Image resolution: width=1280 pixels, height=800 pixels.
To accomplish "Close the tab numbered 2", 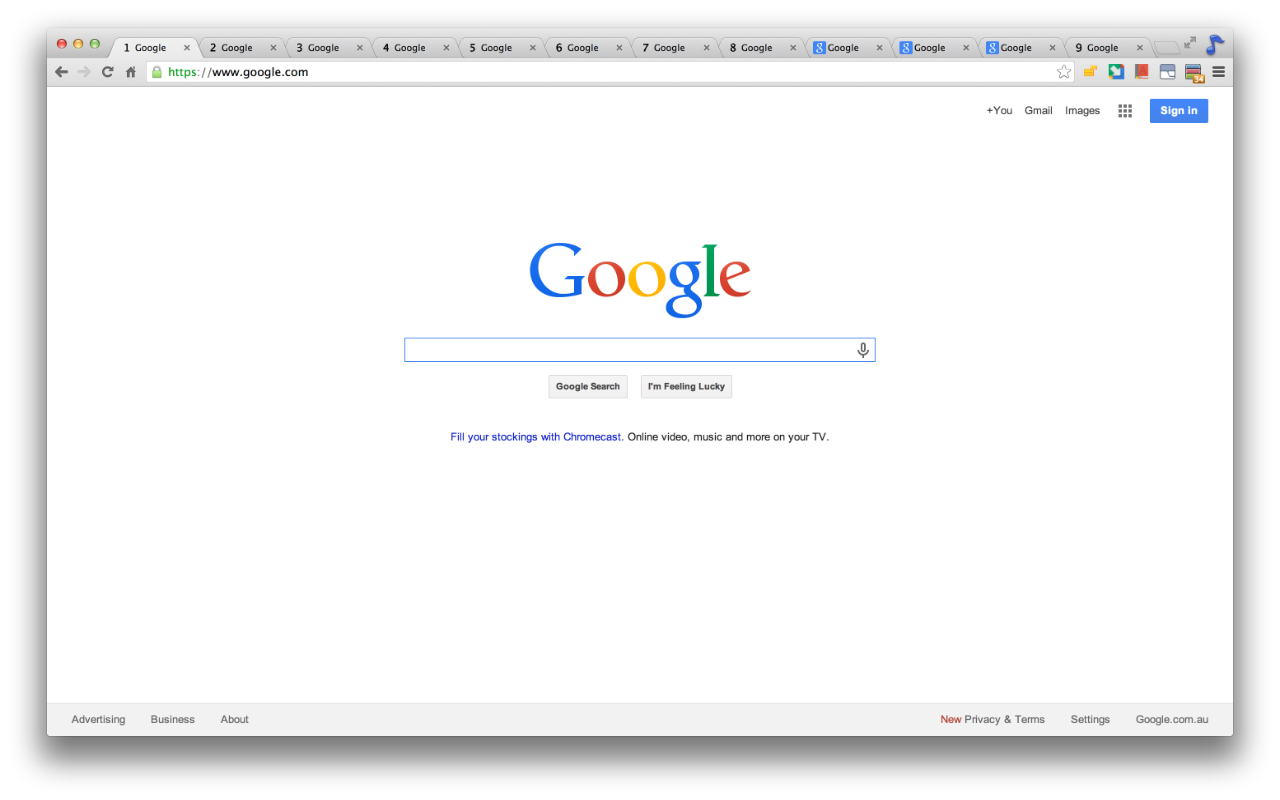I will pyautogui.click(x=273, y=48).
